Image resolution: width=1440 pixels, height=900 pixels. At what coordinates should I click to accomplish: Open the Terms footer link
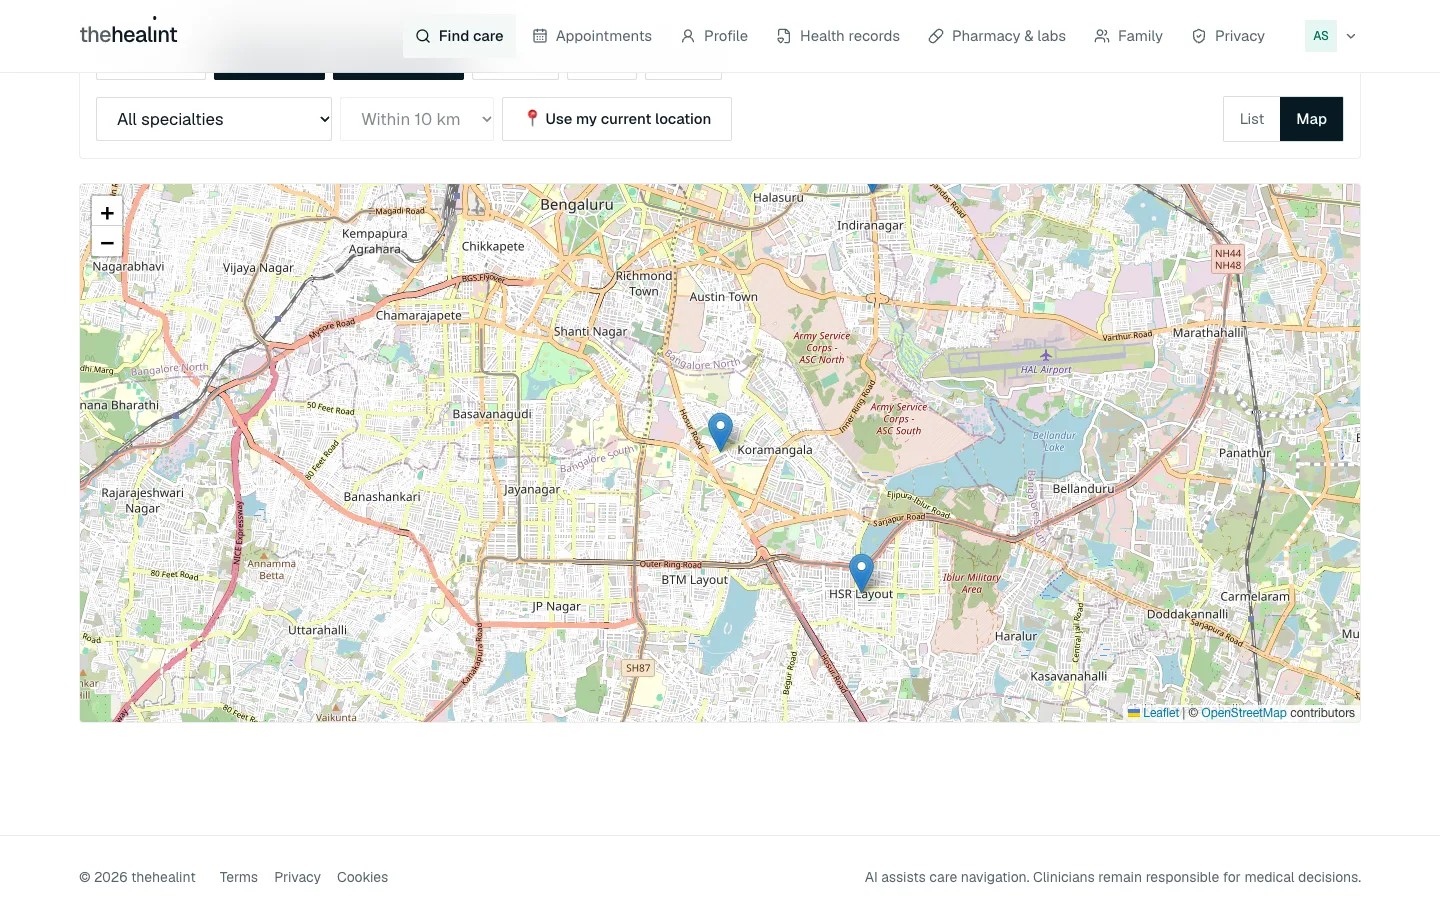tap(239, 877)
